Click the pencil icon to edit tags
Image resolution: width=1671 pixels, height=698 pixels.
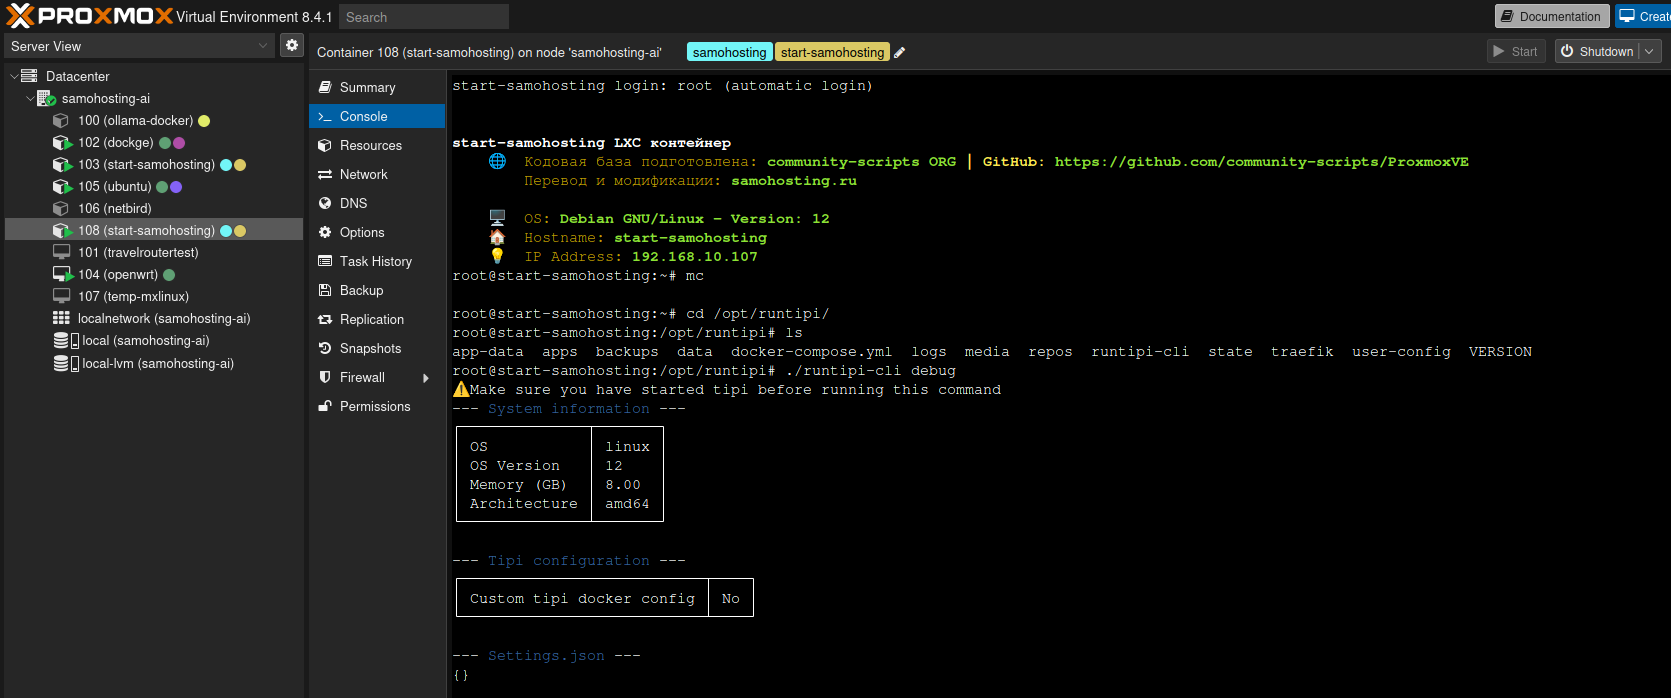pos(899,52)
